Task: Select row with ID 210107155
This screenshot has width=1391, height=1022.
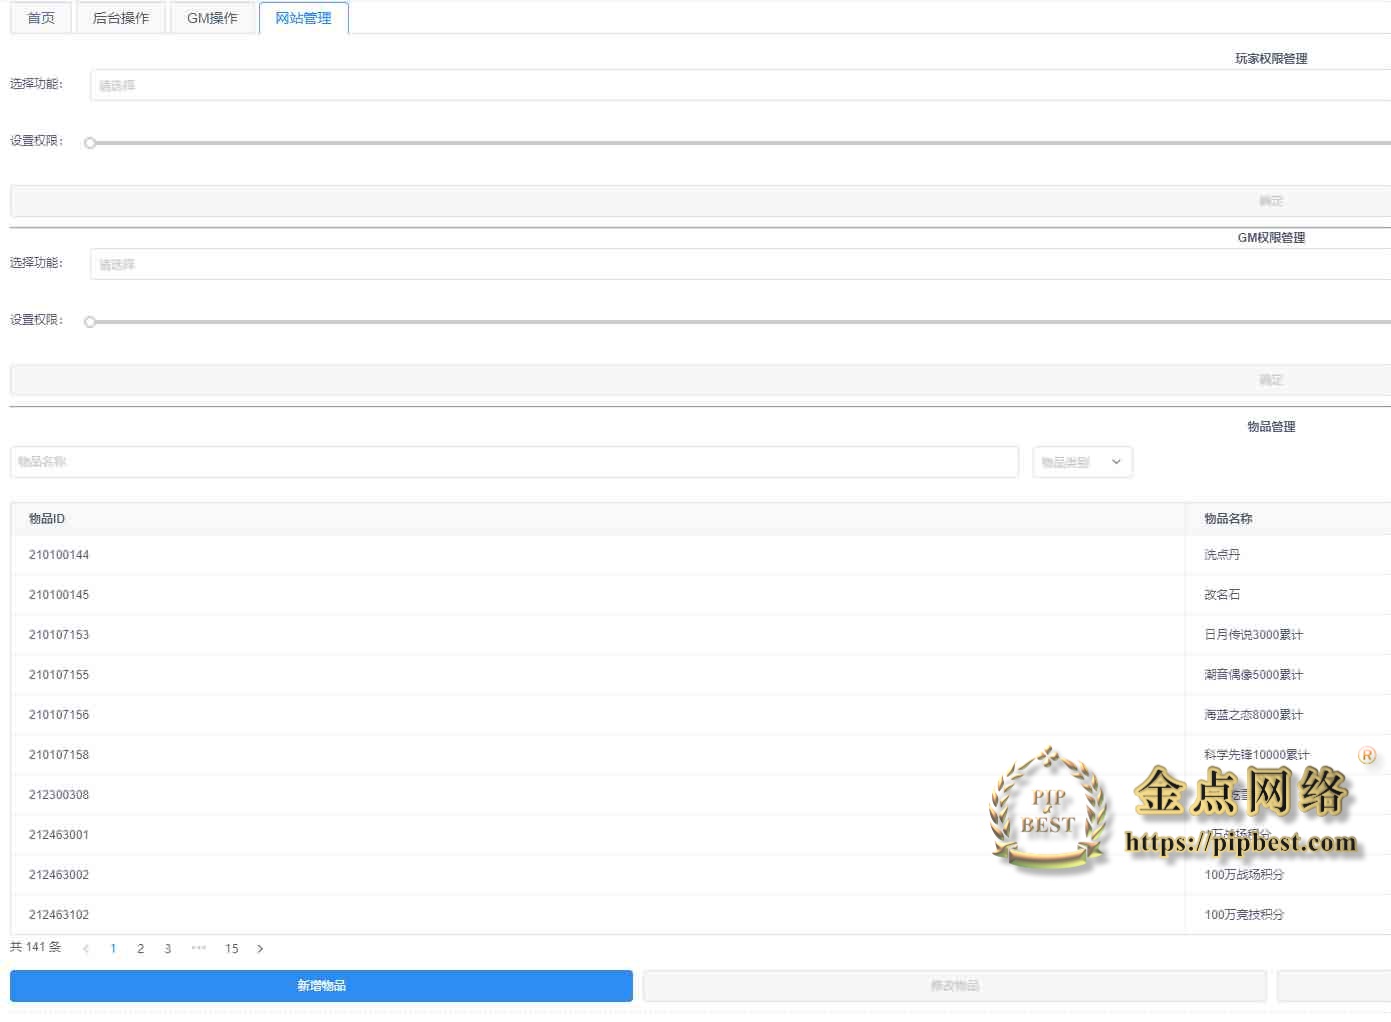Action: 700,675
